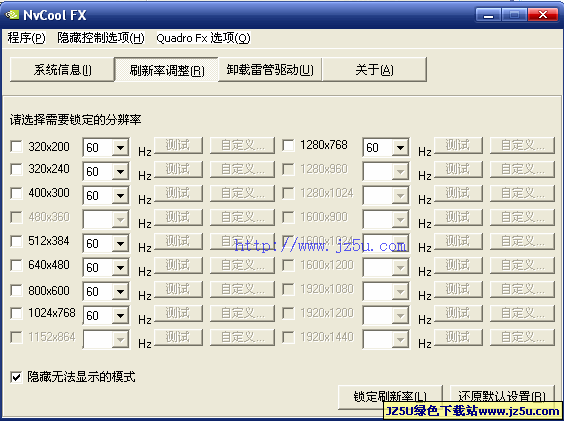Tick the 512x384 resolution checkbox
This screenshot has width=564, height=421.
coord(17,241)
